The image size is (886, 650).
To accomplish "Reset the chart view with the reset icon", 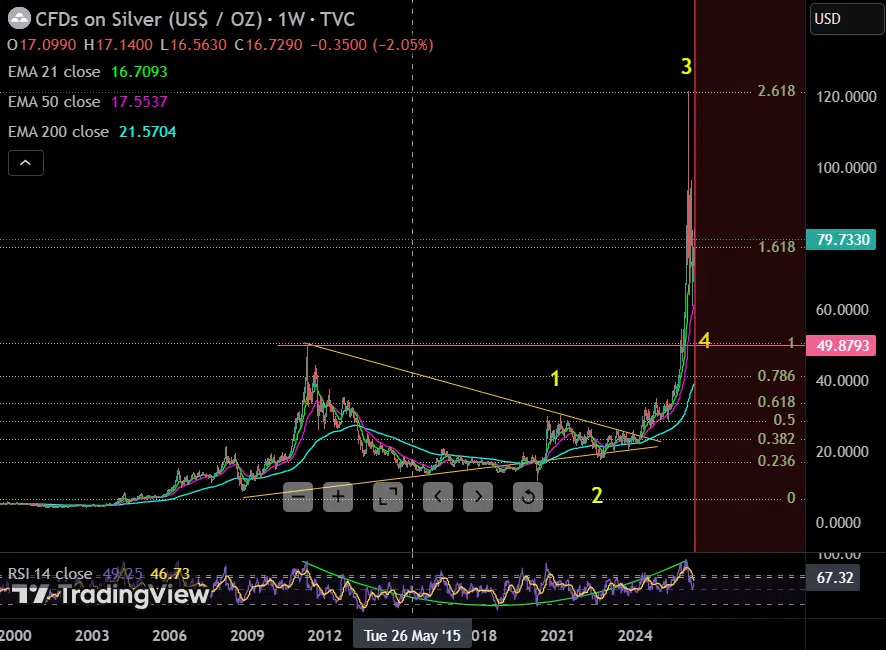I will (528, 497).
